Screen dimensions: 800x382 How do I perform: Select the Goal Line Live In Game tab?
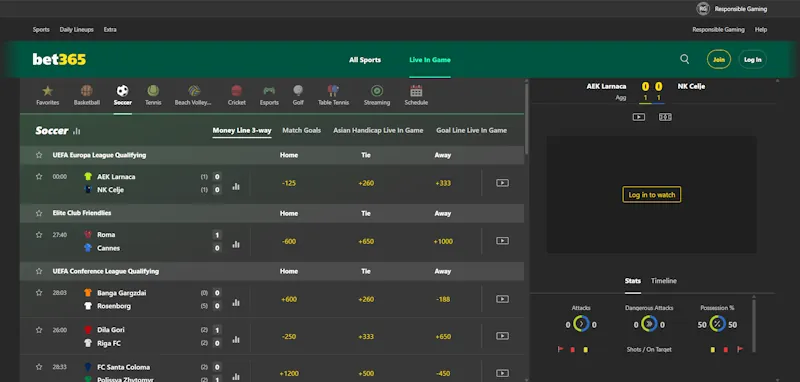[x=471, y=131]
